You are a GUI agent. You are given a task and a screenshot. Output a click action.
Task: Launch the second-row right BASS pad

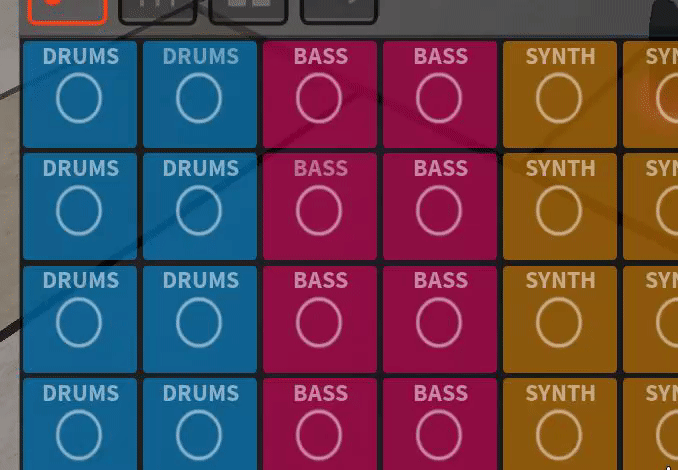pos(440,207)
